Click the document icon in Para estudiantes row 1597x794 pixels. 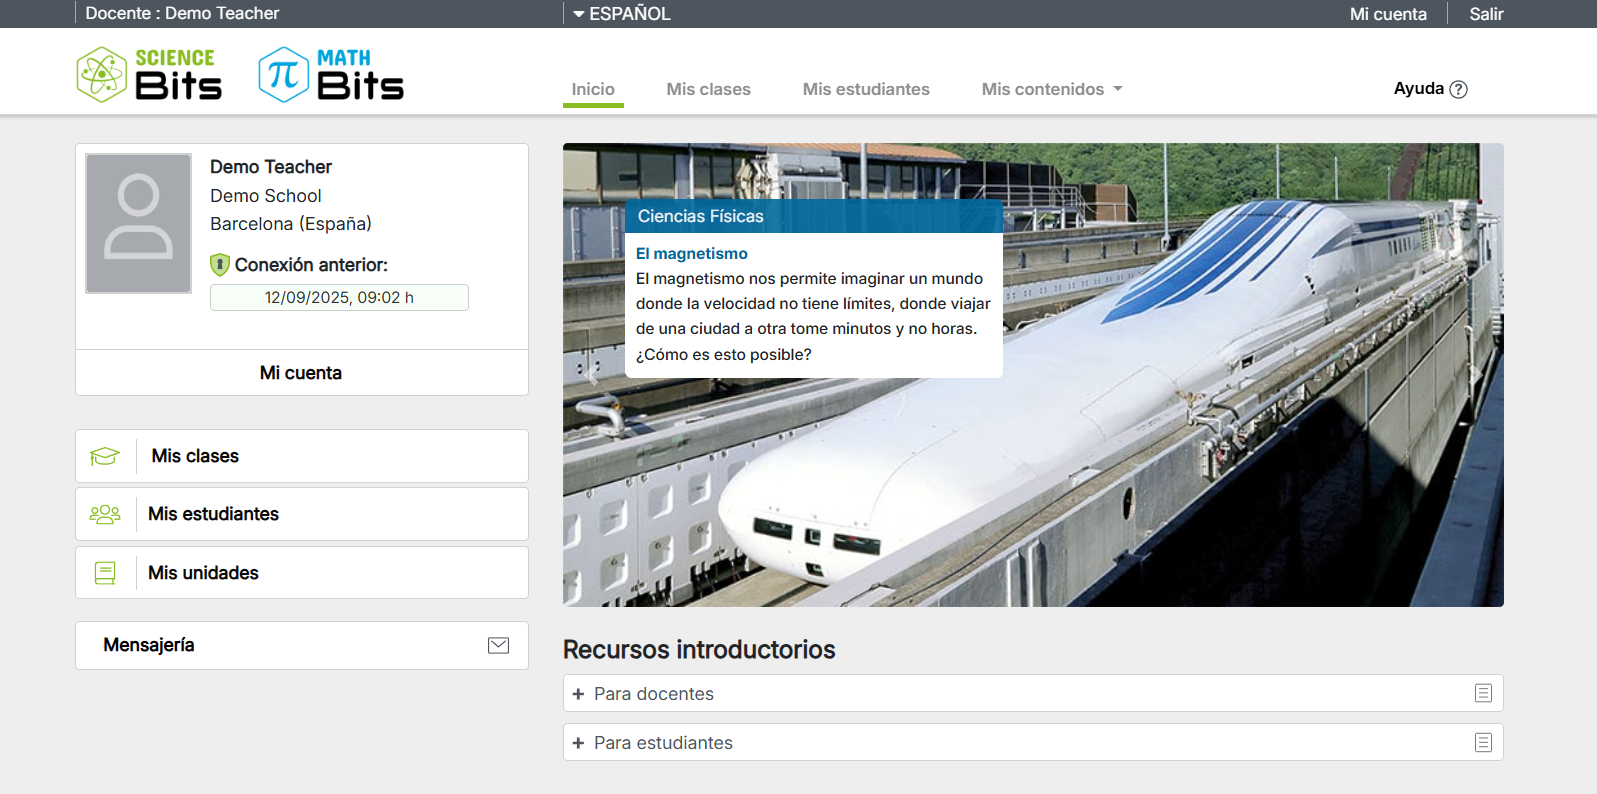1483,743
